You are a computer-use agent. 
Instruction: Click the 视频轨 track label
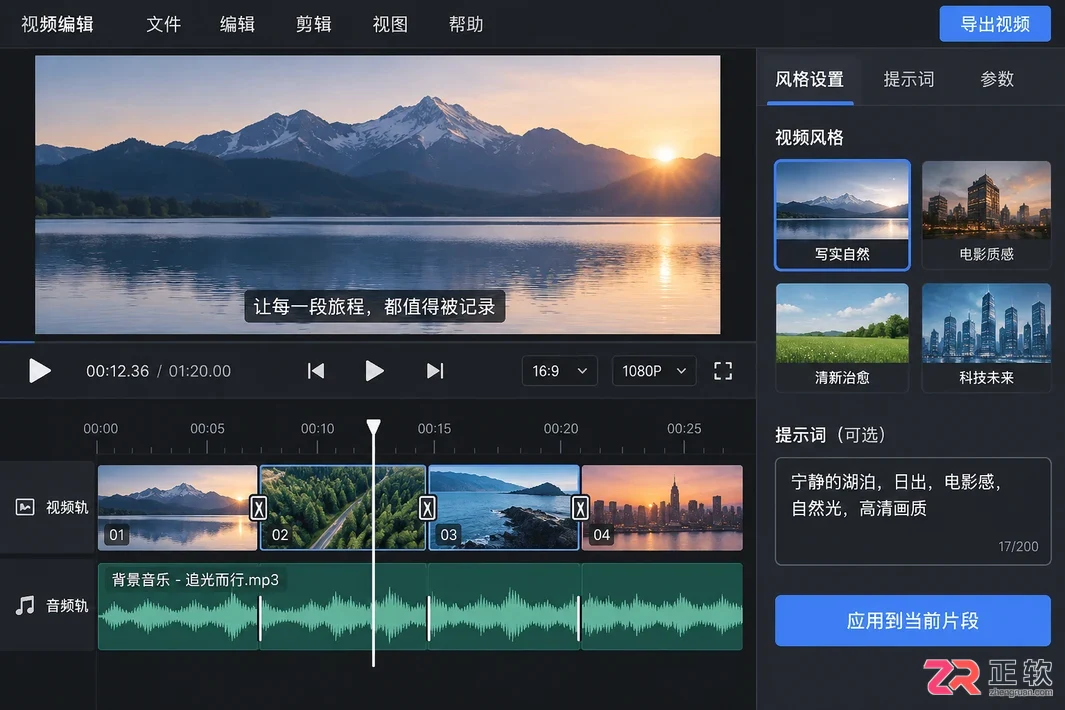click(67, 508)
